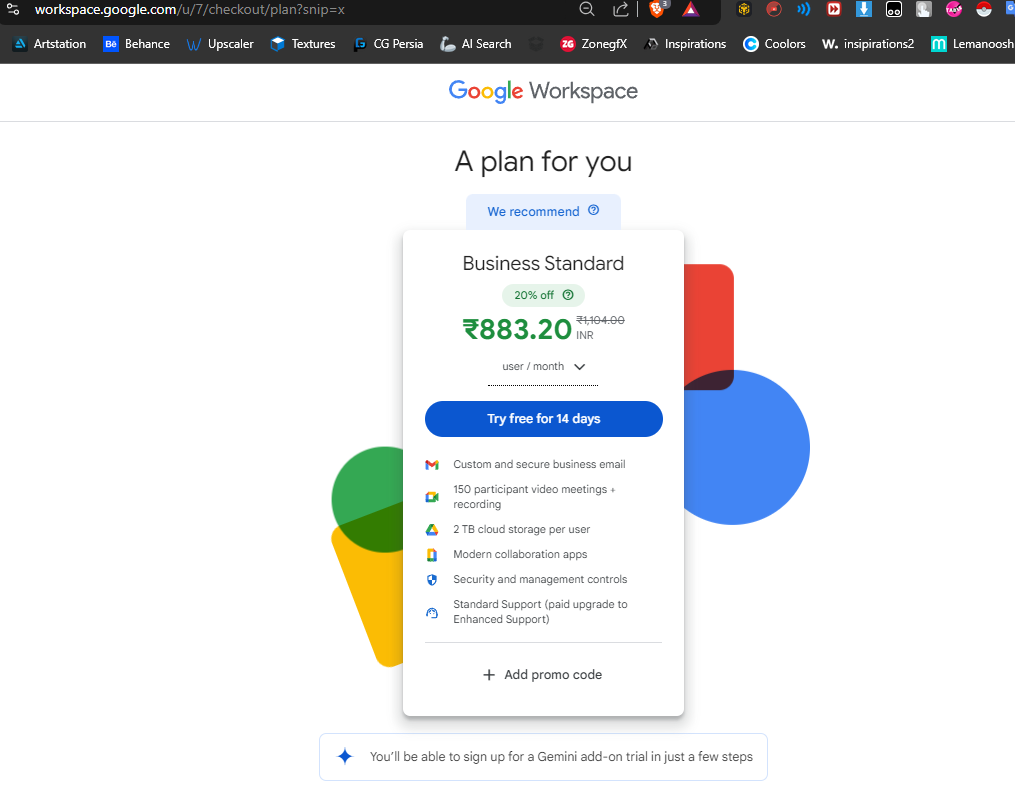Open the yellow cube extension icon
Screen dimensions: 1015x792
click(744, 9)
